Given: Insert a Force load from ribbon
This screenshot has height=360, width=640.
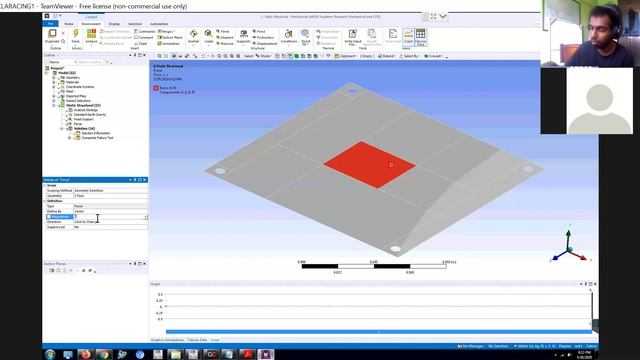Looking at the screenshot, I should pos(223,31).
